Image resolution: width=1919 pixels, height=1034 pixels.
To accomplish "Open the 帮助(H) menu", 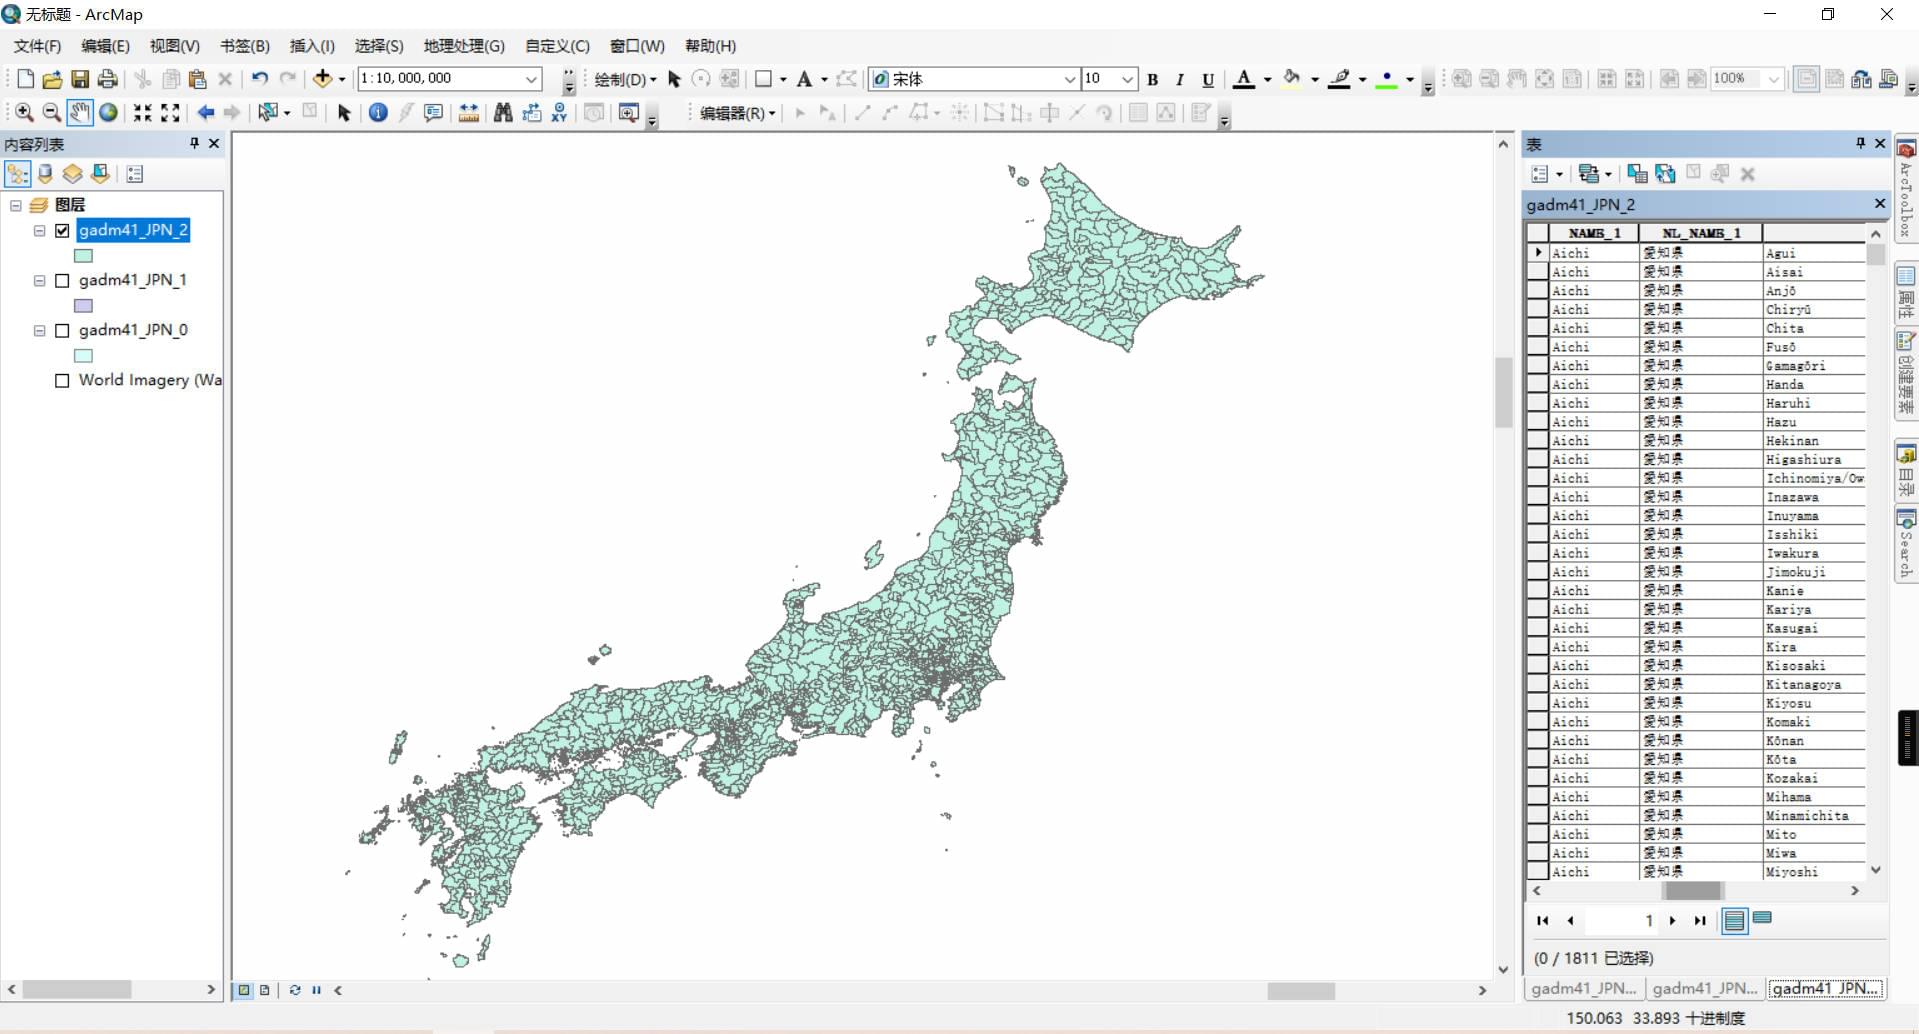I will tap(710, 46).
